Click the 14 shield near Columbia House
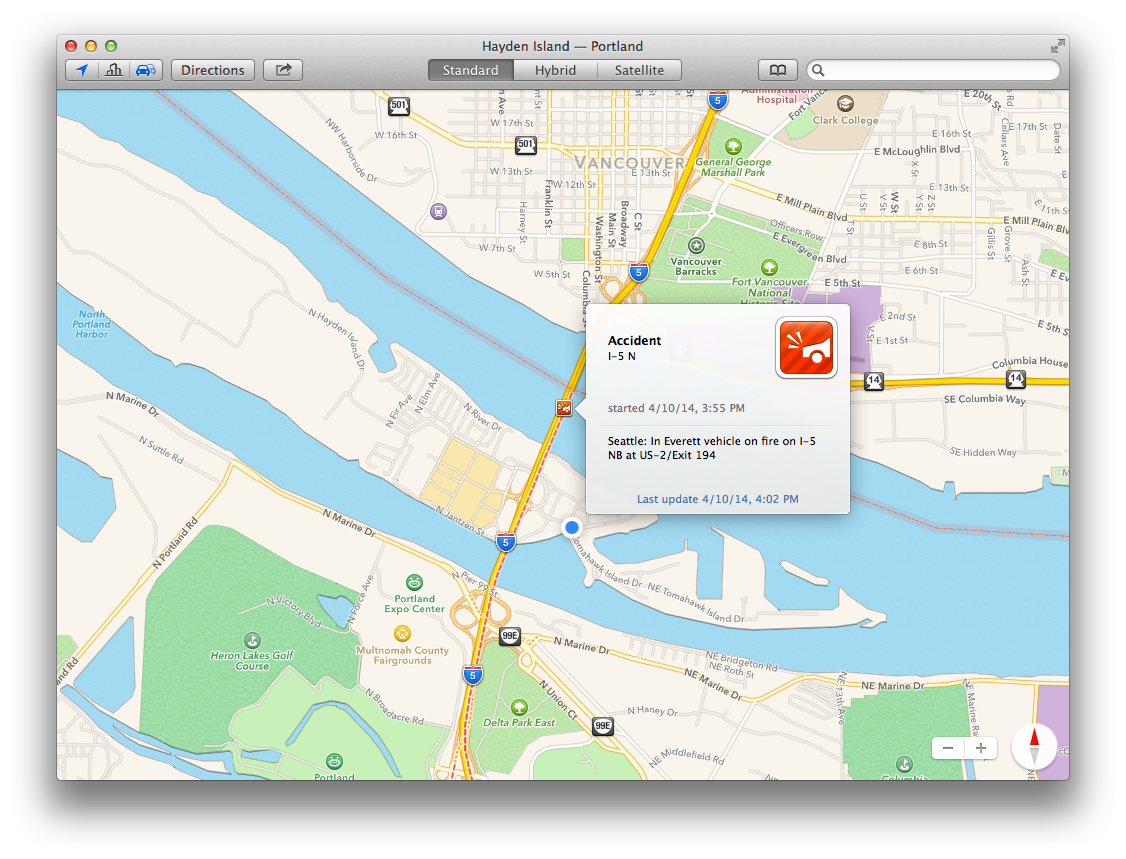This screenshot has height=859, width=1126. [1015, 378]
